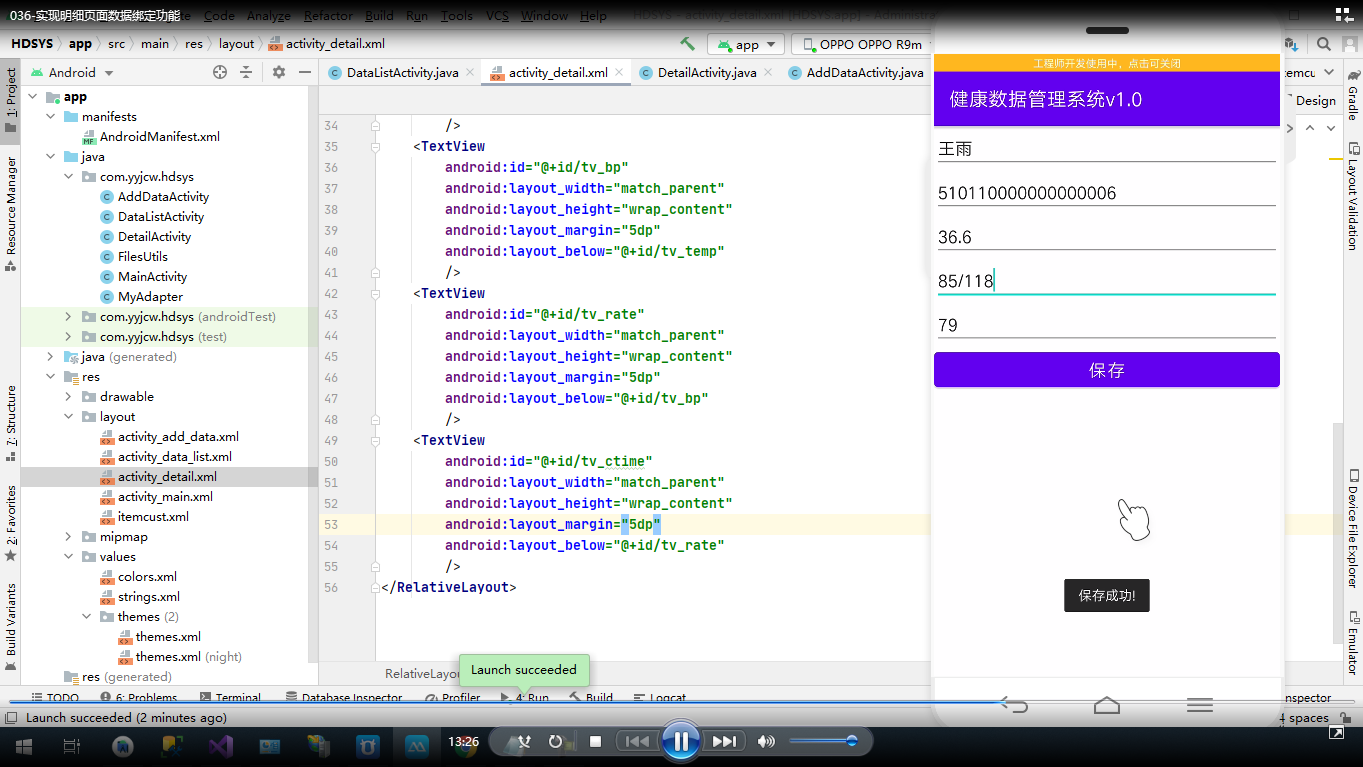Collapse the com.yyjcw.hdsys package

point(69,177)
